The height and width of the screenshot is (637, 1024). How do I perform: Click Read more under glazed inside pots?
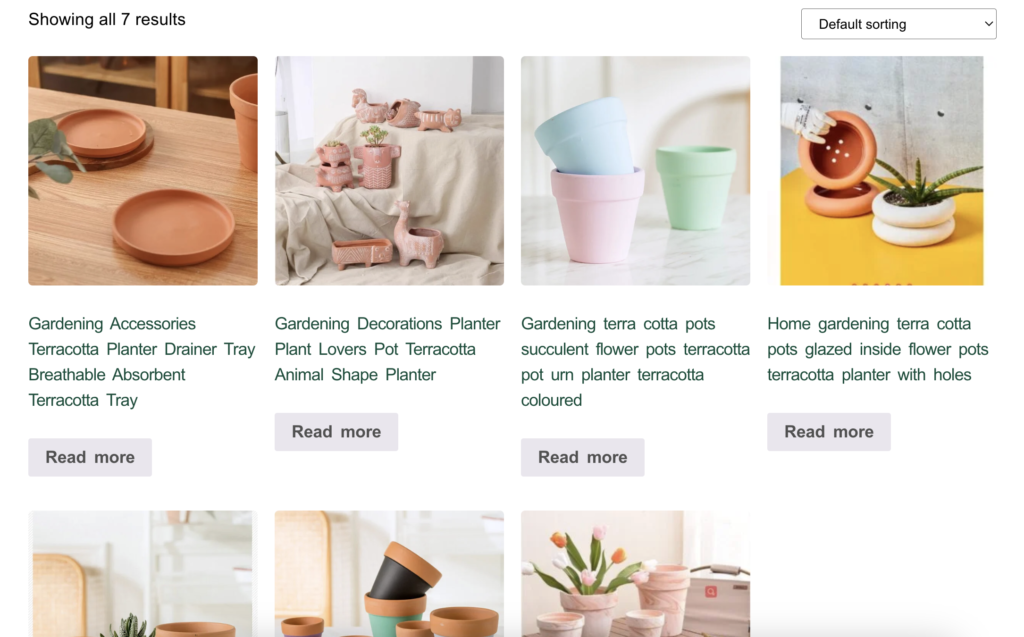pyautogui.click(x=829, y=432)
